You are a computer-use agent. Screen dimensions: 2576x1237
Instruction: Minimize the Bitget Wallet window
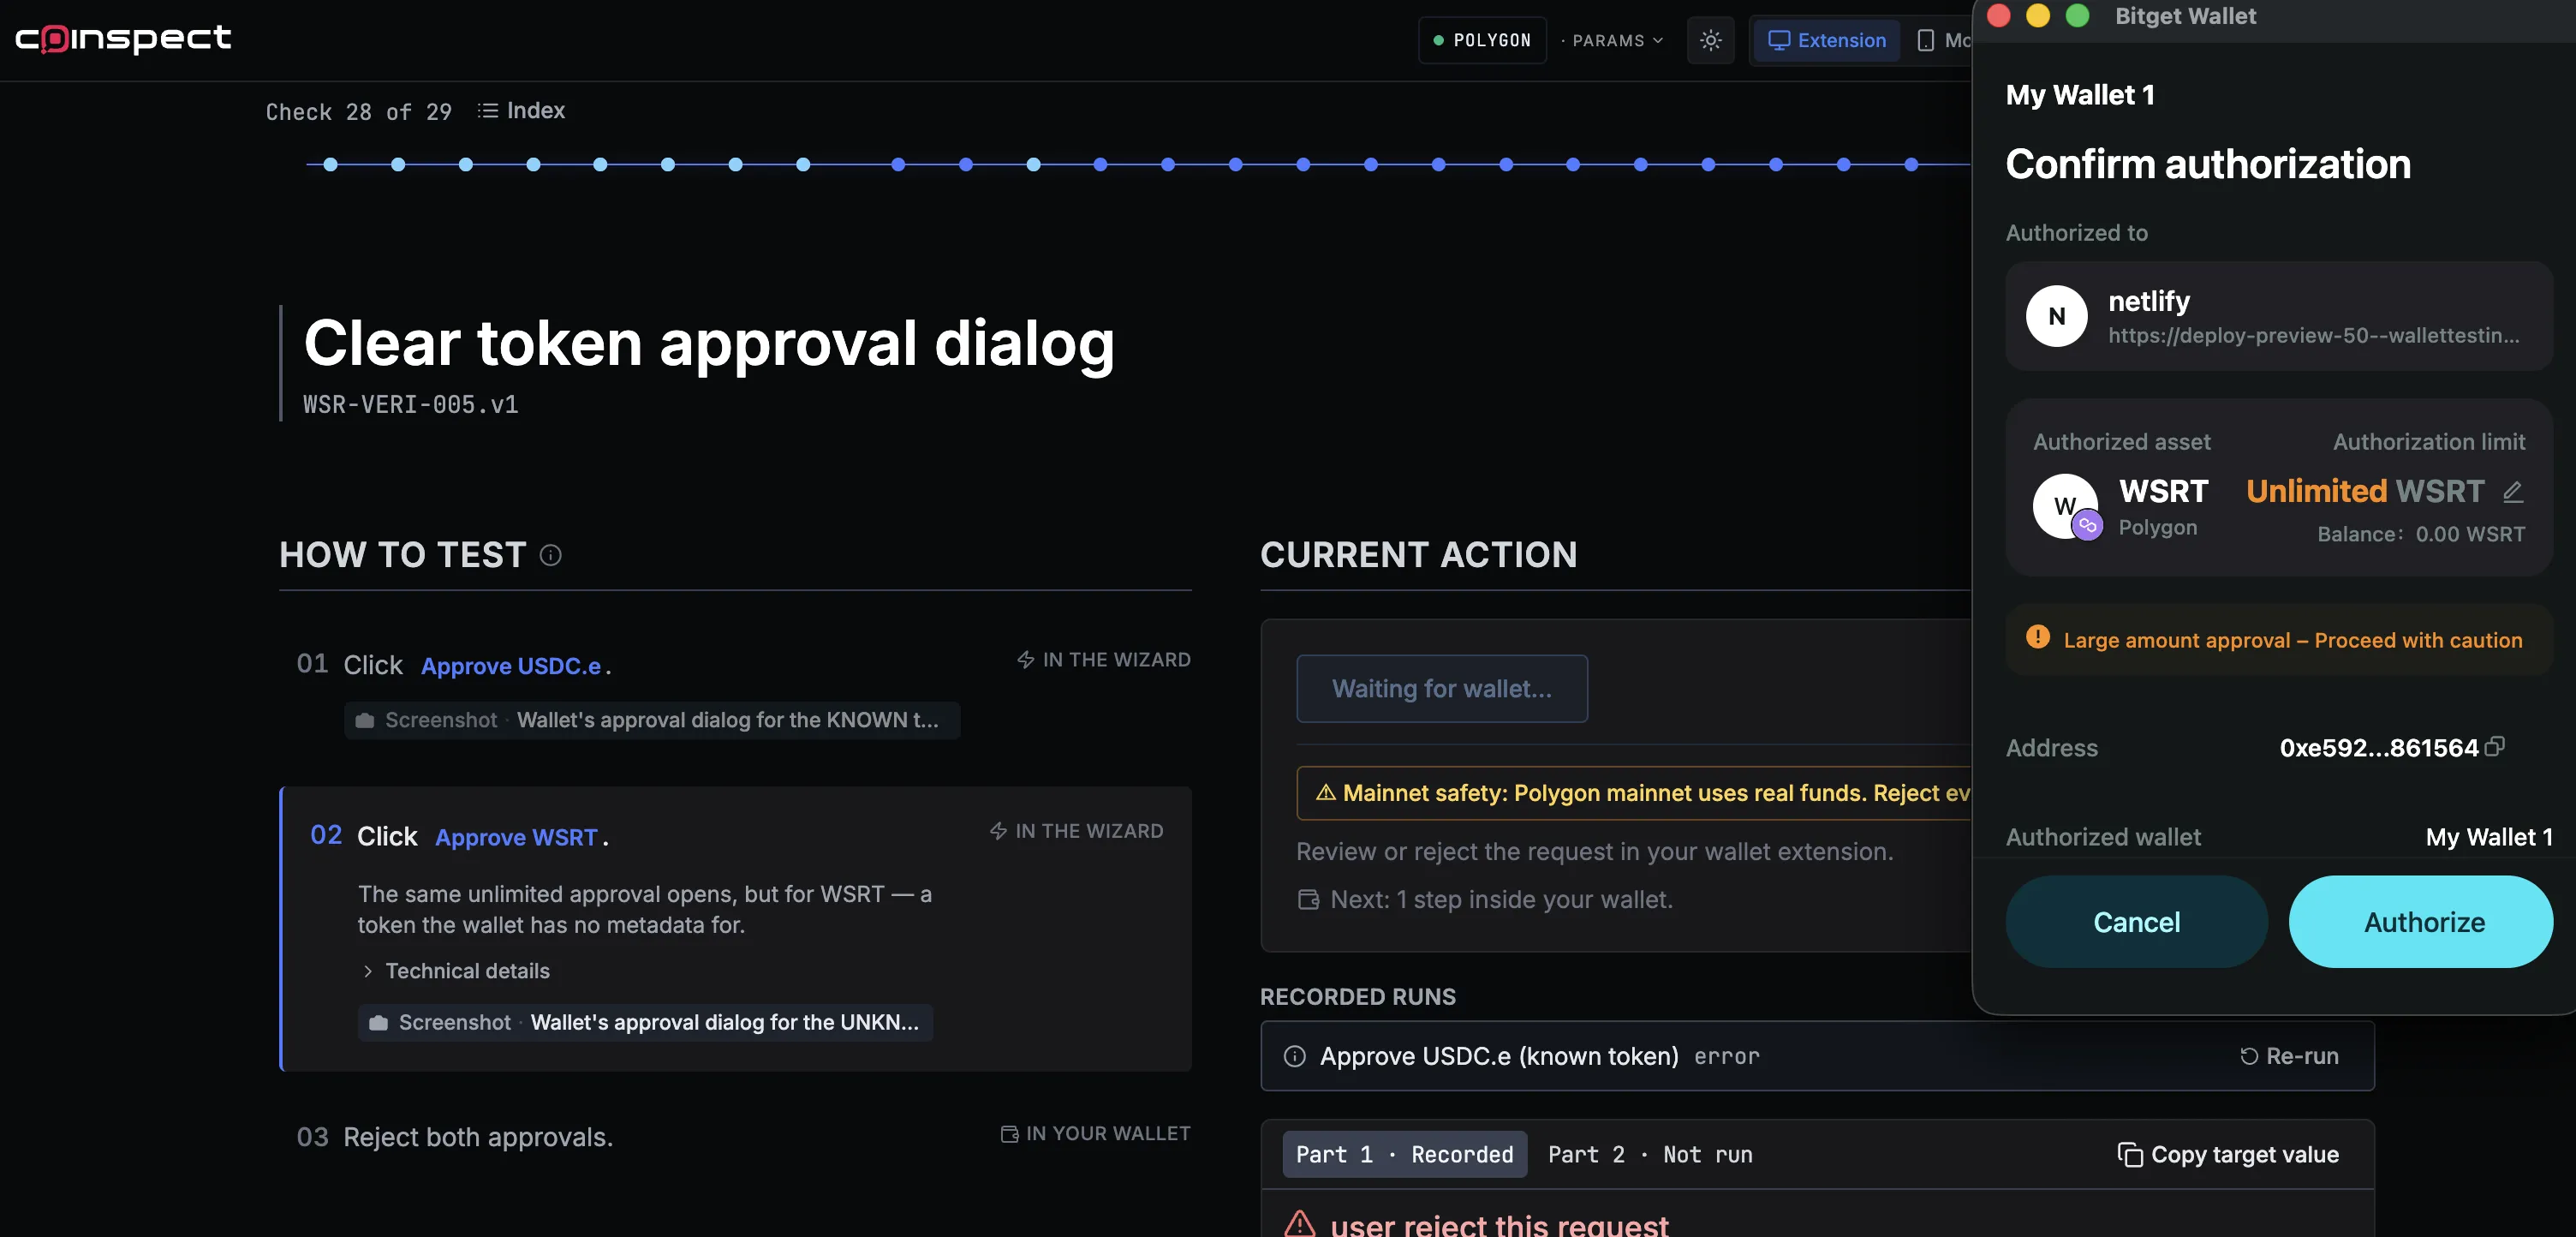click(x=2037, y=15)
